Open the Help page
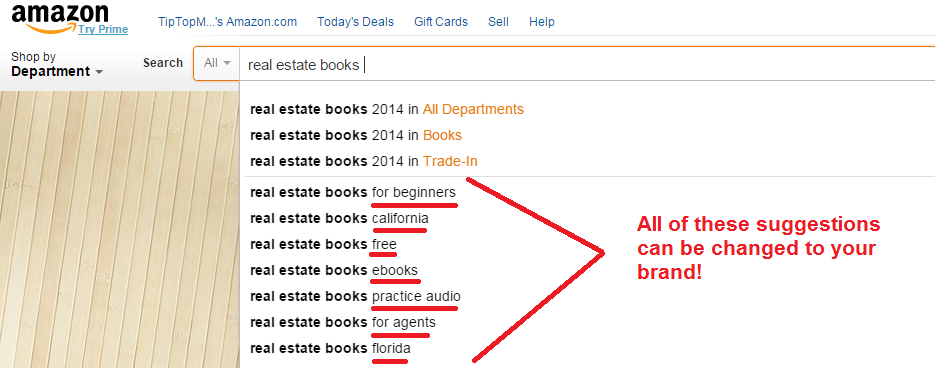The image size is (935, 368). pyautogui.click(x=541, y=22)
